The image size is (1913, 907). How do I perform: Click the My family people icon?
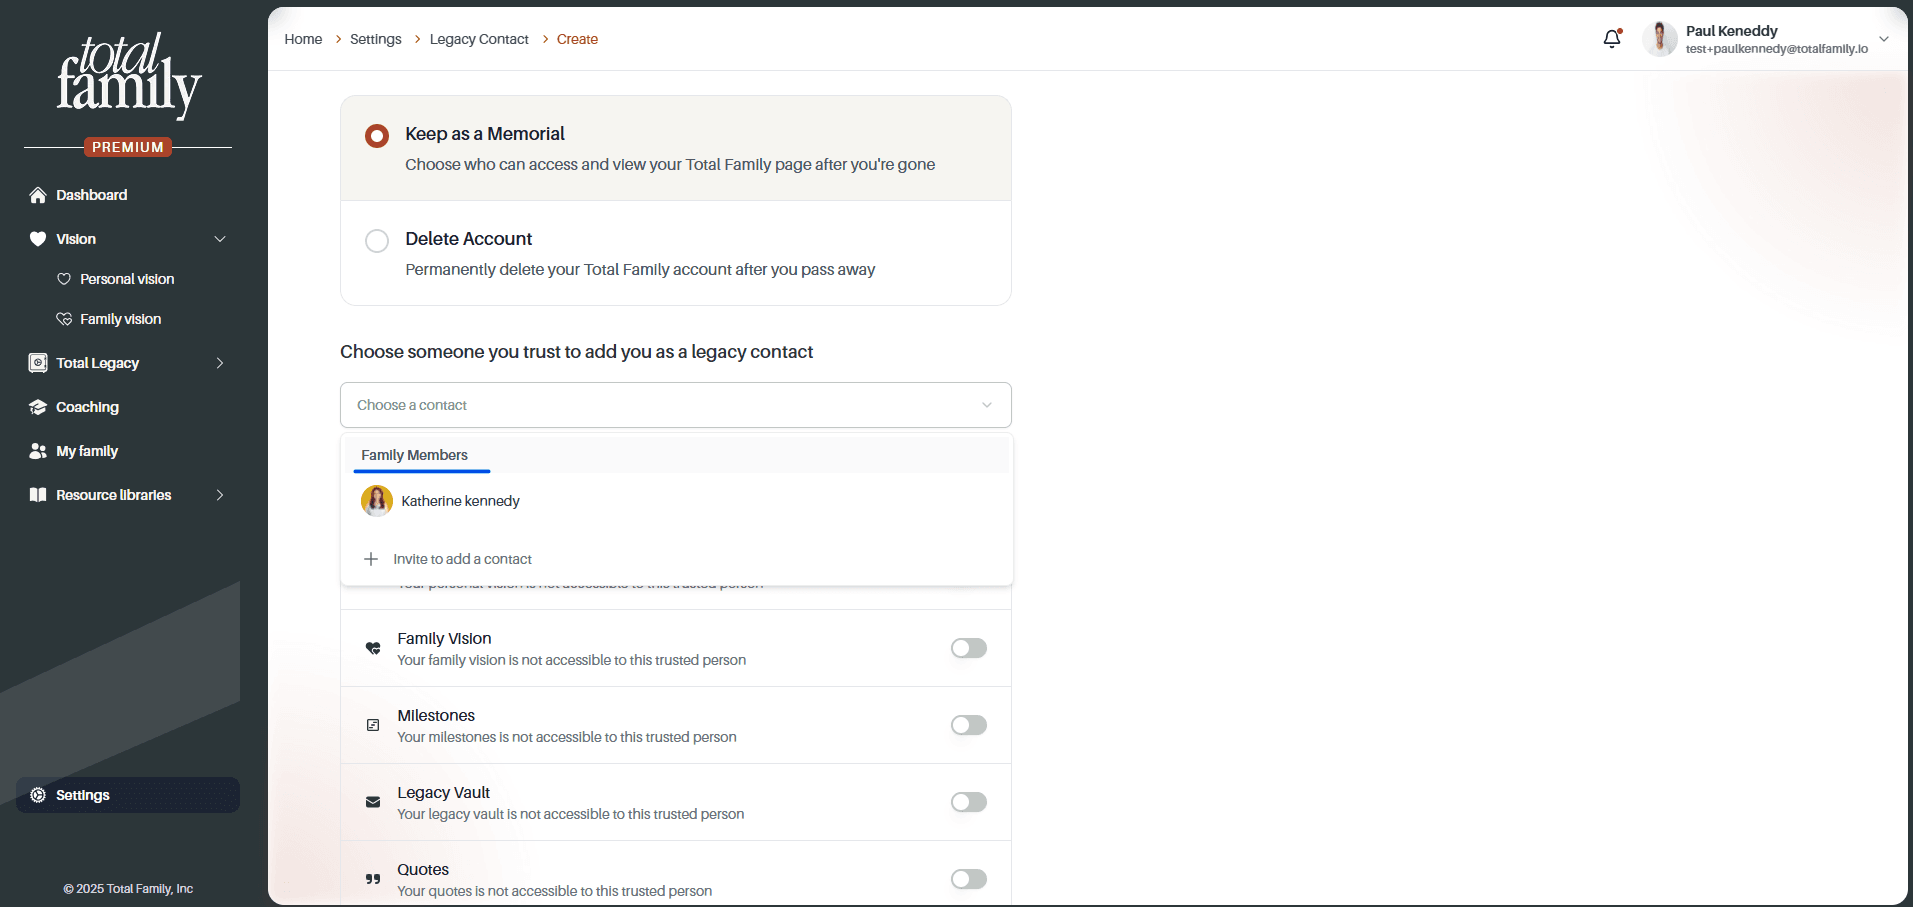[x=38, y=451]
